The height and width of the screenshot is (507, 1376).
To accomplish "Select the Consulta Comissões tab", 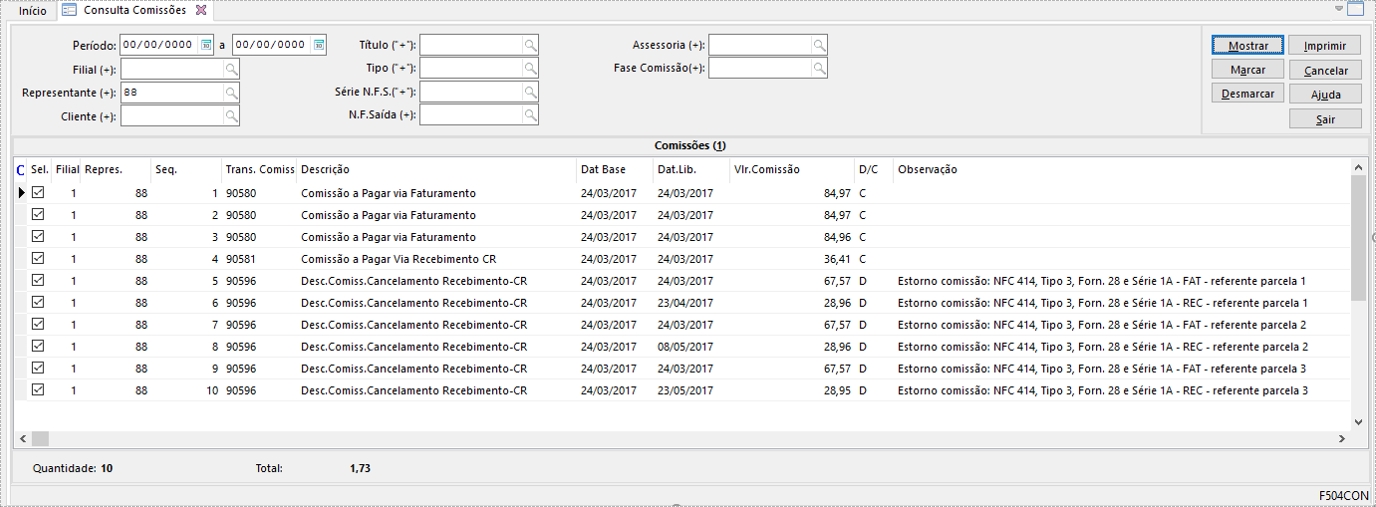I will pos(135,10).
